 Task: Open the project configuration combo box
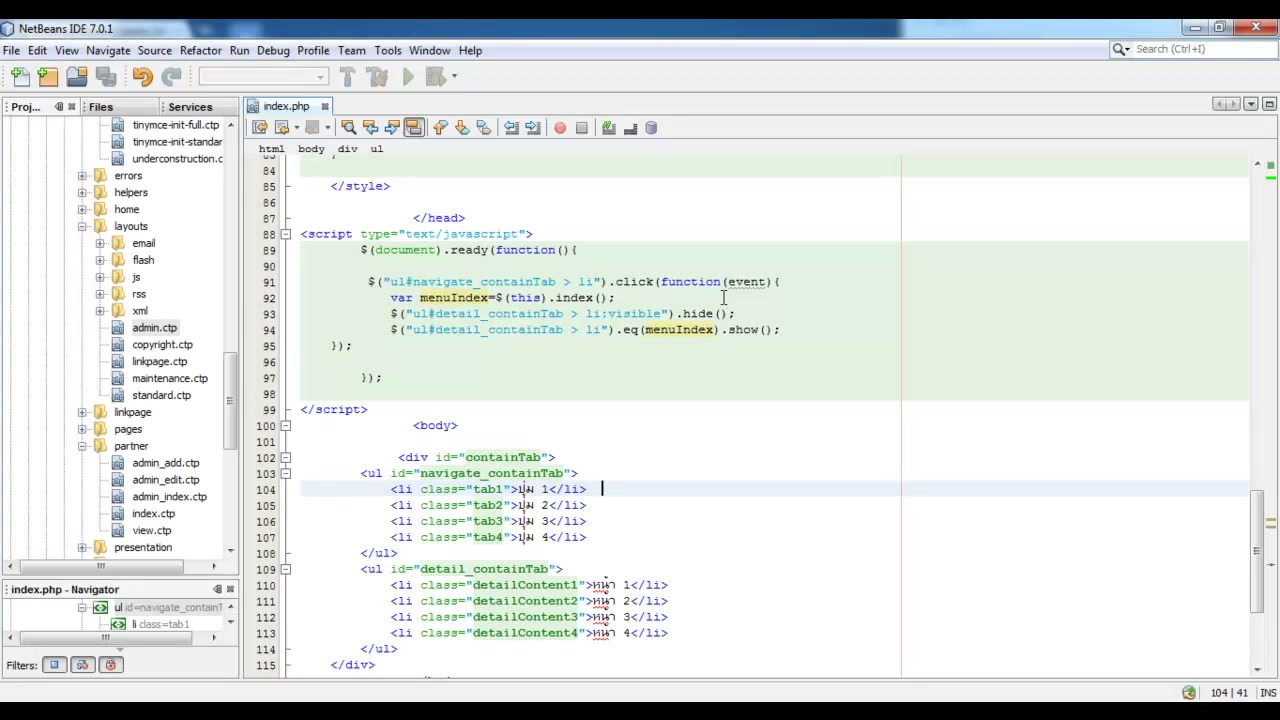tap(264, 77)
